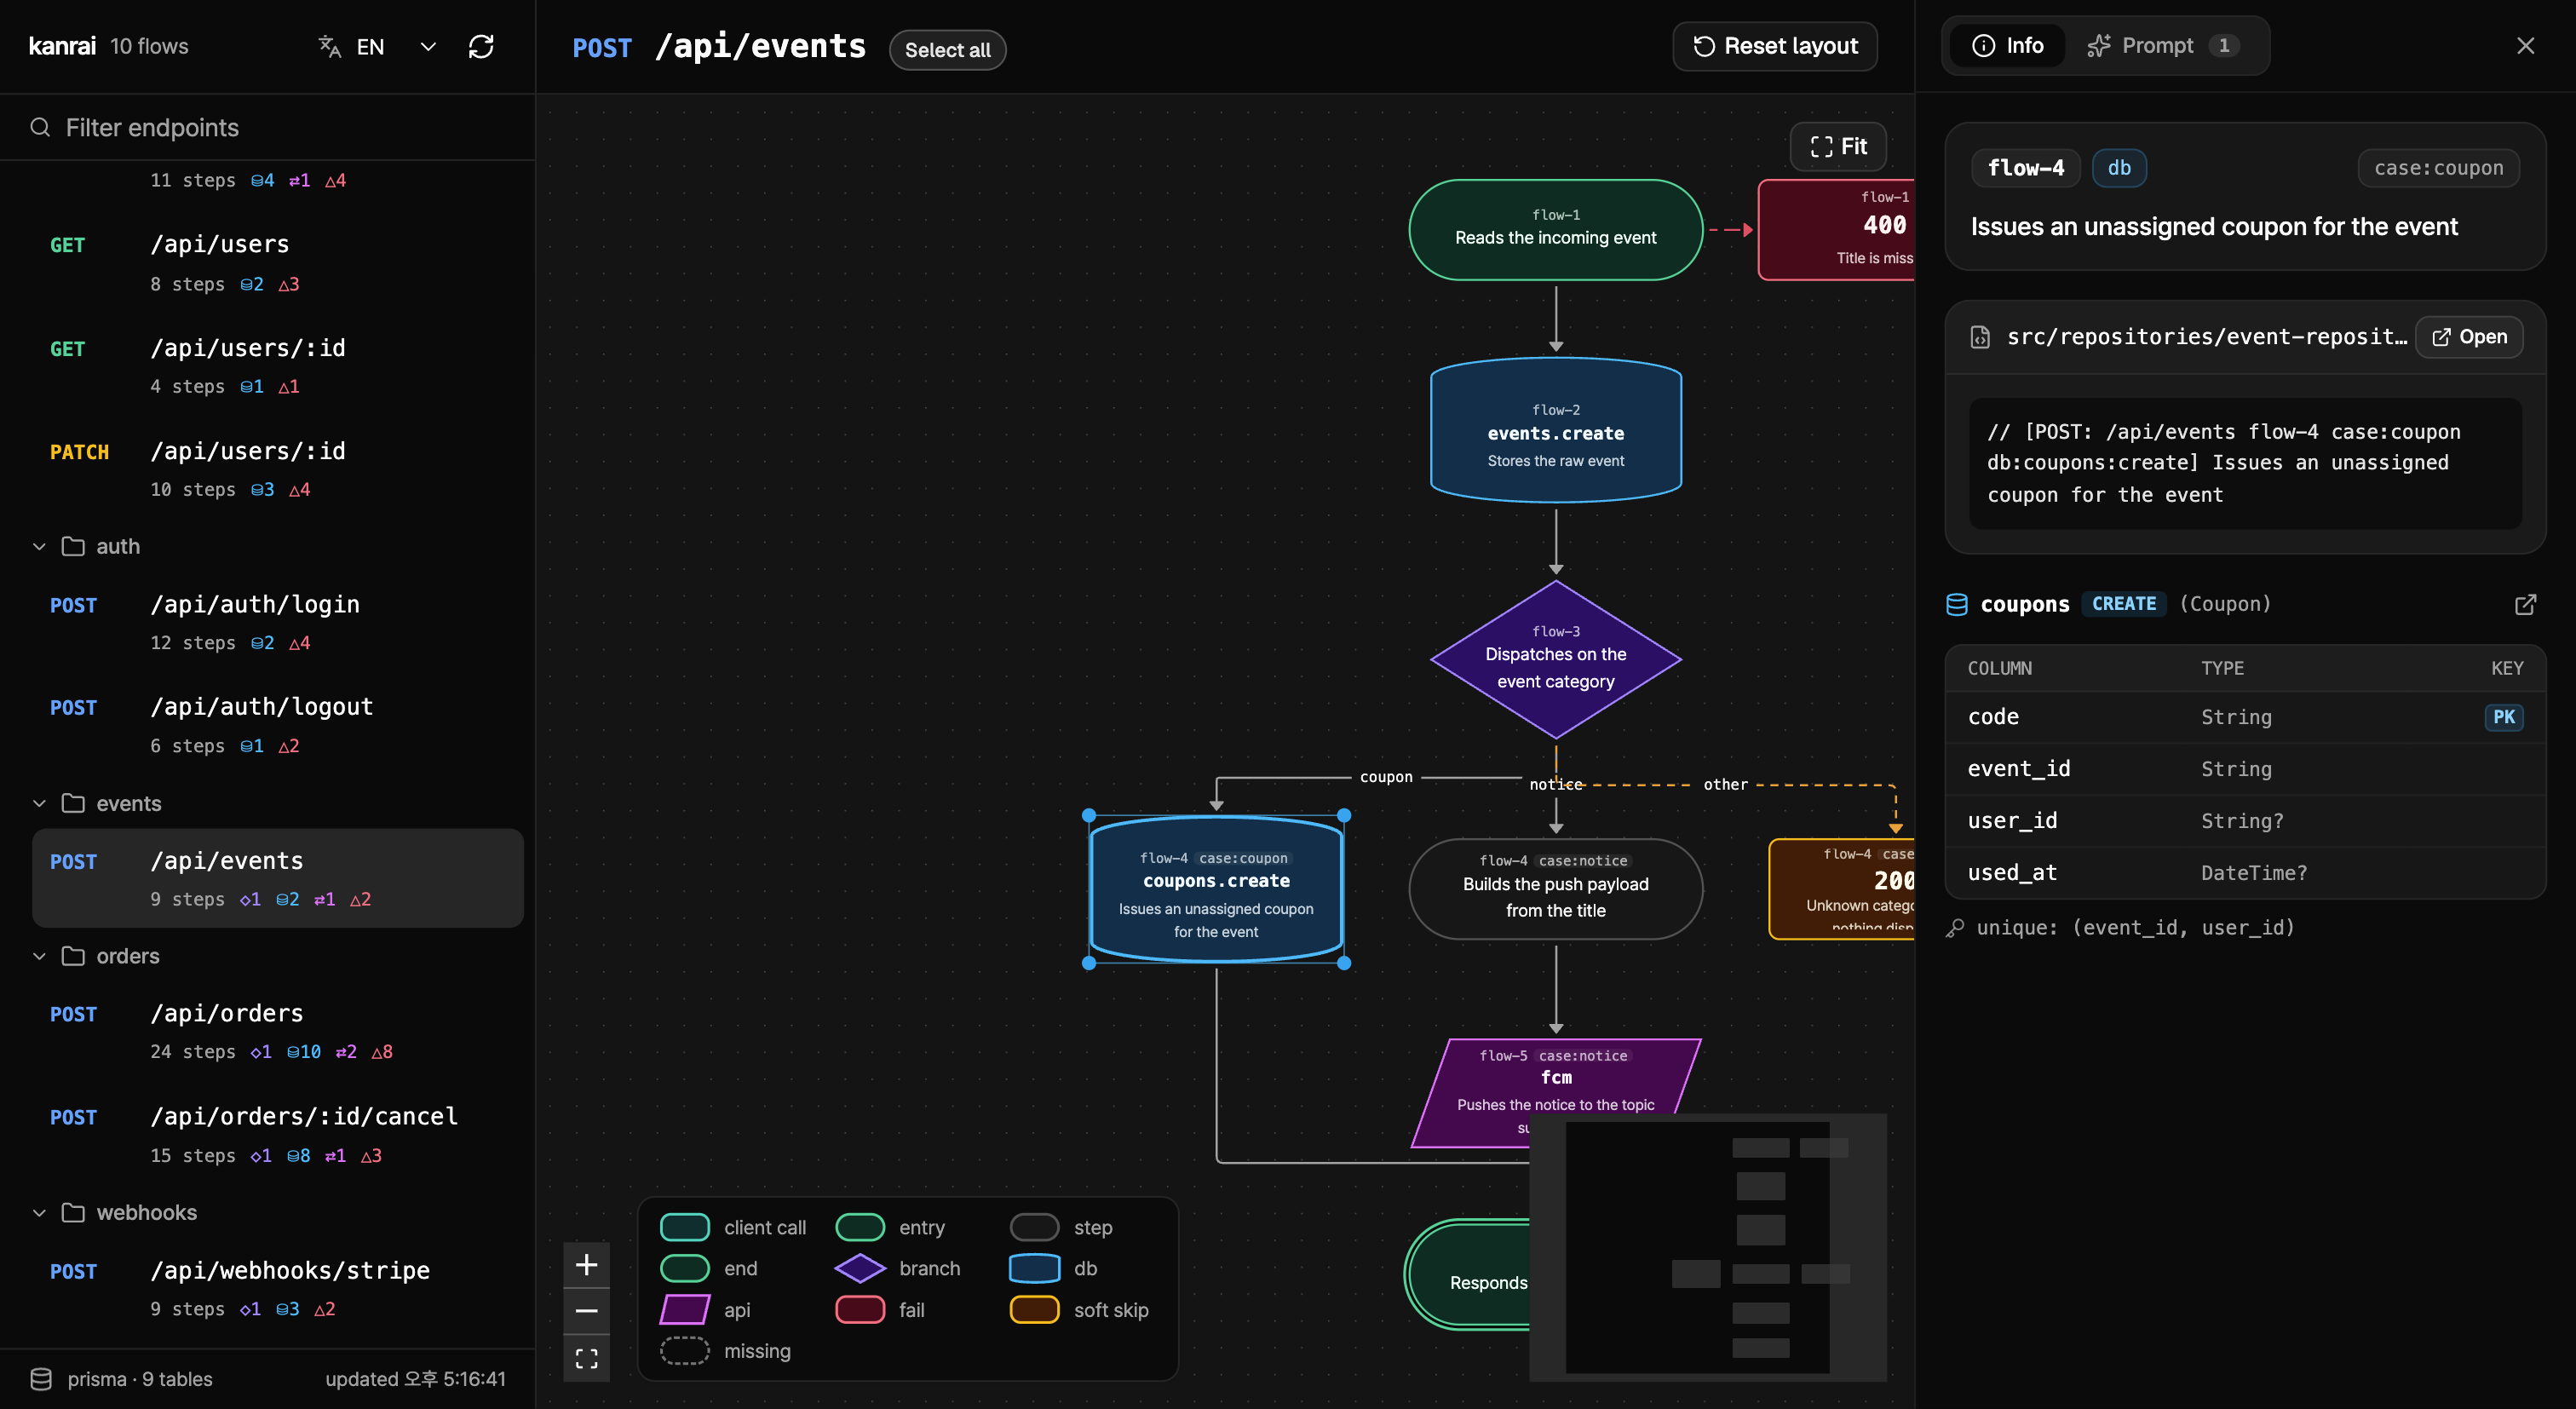Select POST /api/orders endpoint

click(278, 1031)
